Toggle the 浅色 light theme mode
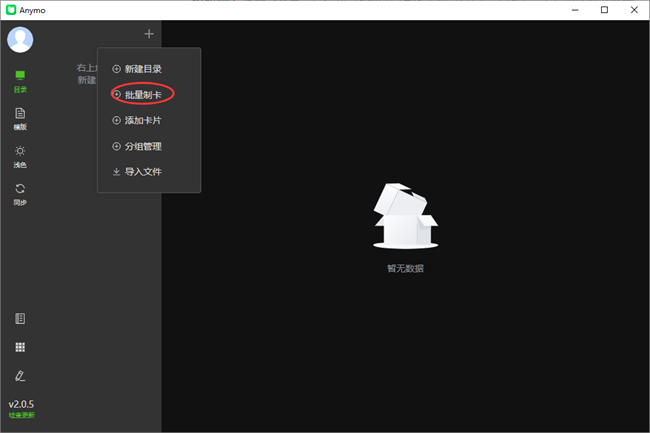 point(20,155)
